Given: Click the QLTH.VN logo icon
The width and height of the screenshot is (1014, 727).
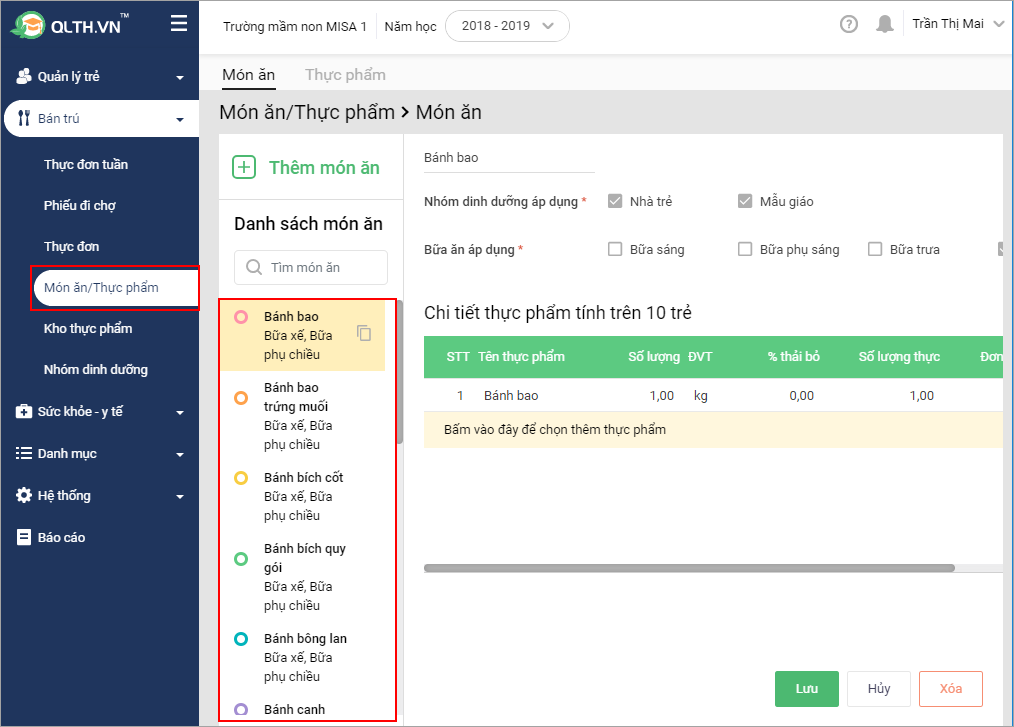Looking at the screenshot, I should 28,26.
